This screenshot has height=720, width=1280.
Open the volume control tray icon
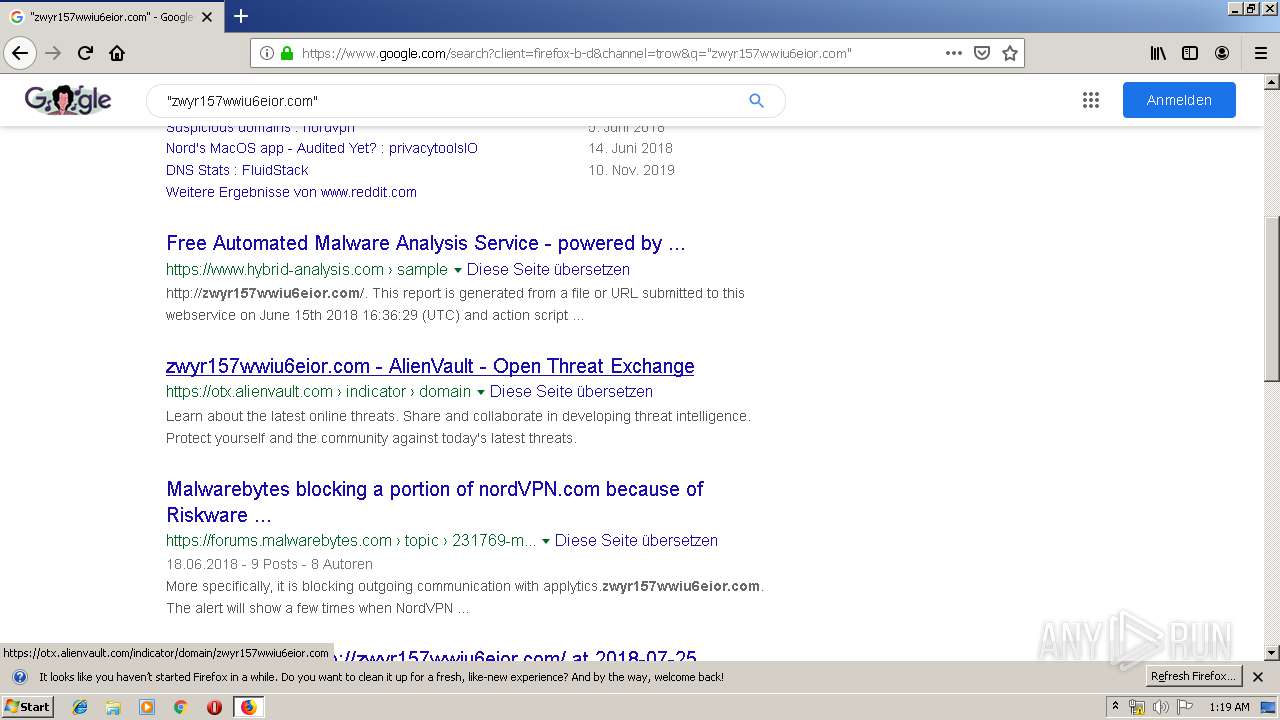tap(1160, 707)
